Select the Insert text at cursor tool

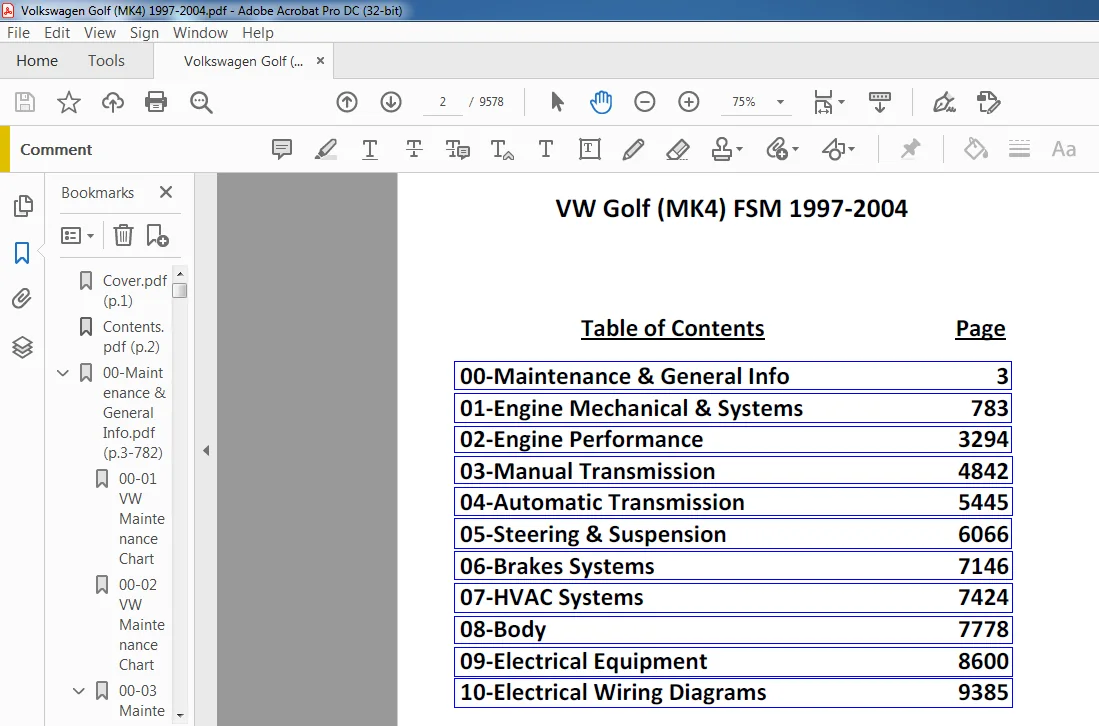[x=502, y=149]
